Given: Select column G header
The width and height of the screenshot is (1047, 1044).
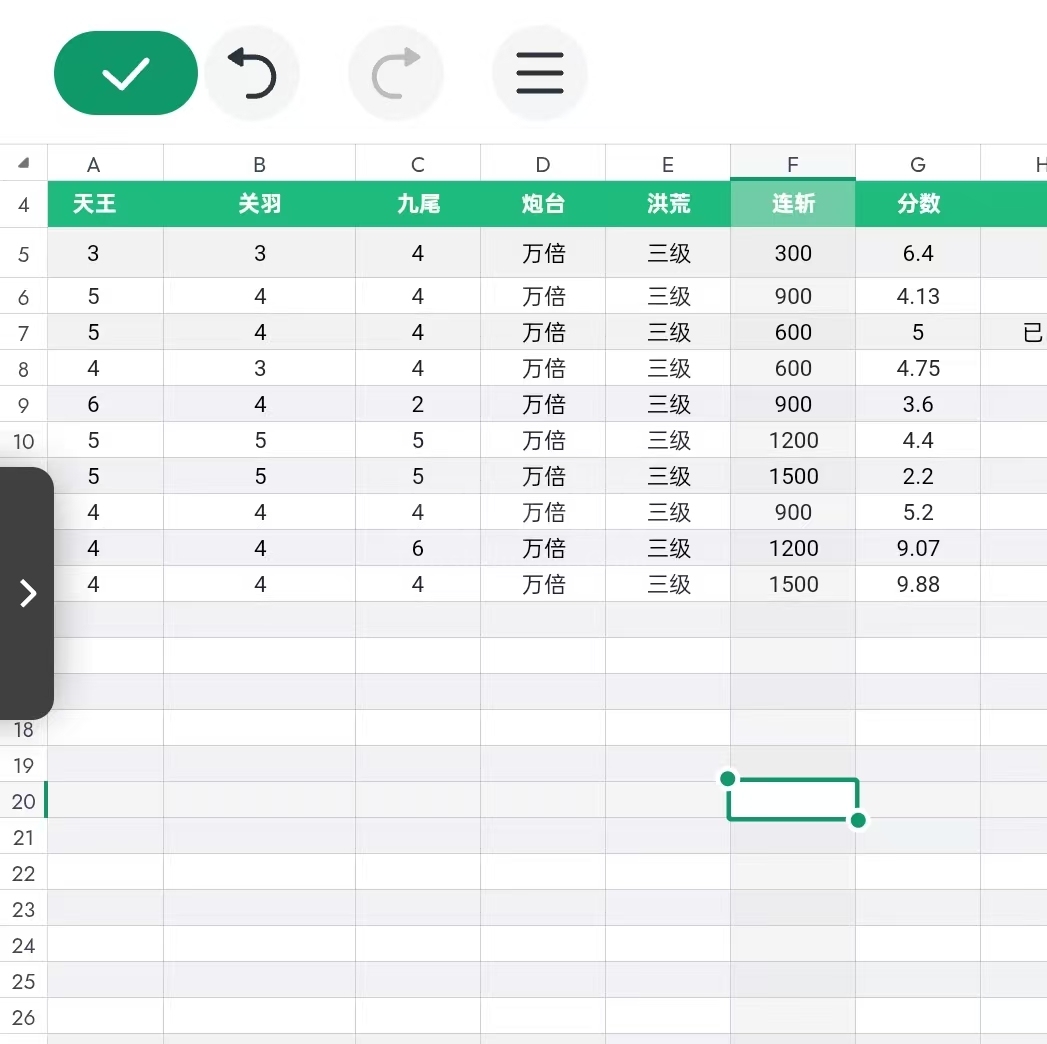Looking at the screenshot, I should click(x=918, y=164).
